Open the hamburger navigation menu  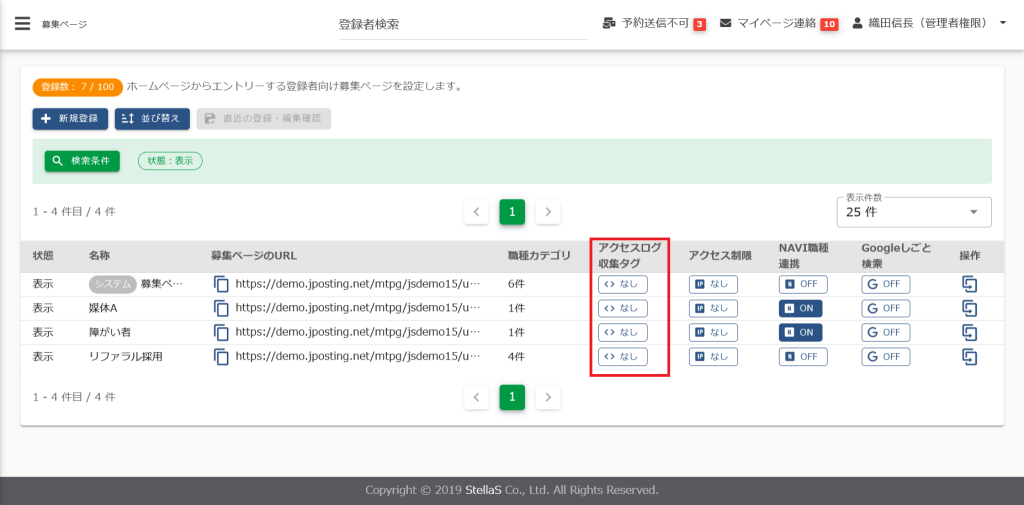point(22,23)
